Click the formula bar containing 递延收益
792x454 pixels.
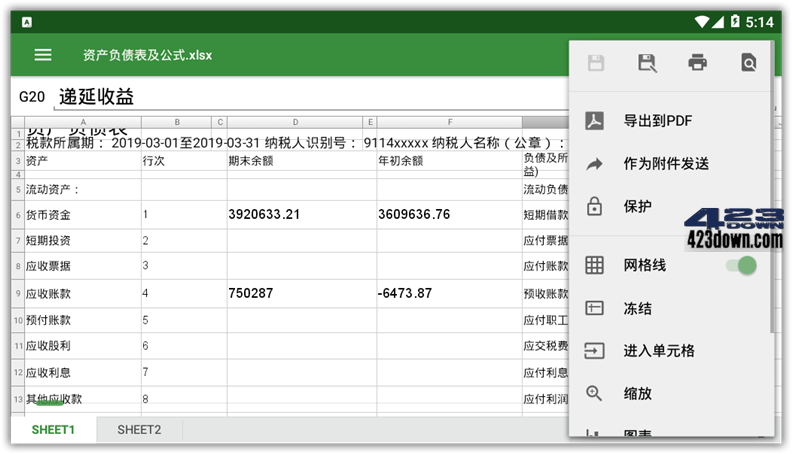[311, 97]
